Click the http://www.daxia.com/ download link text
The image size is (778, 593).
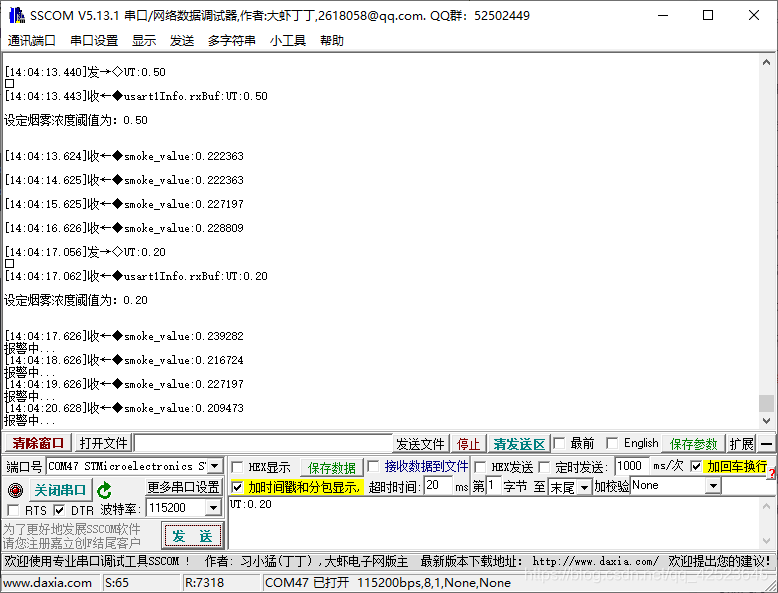tap(595, 561)
